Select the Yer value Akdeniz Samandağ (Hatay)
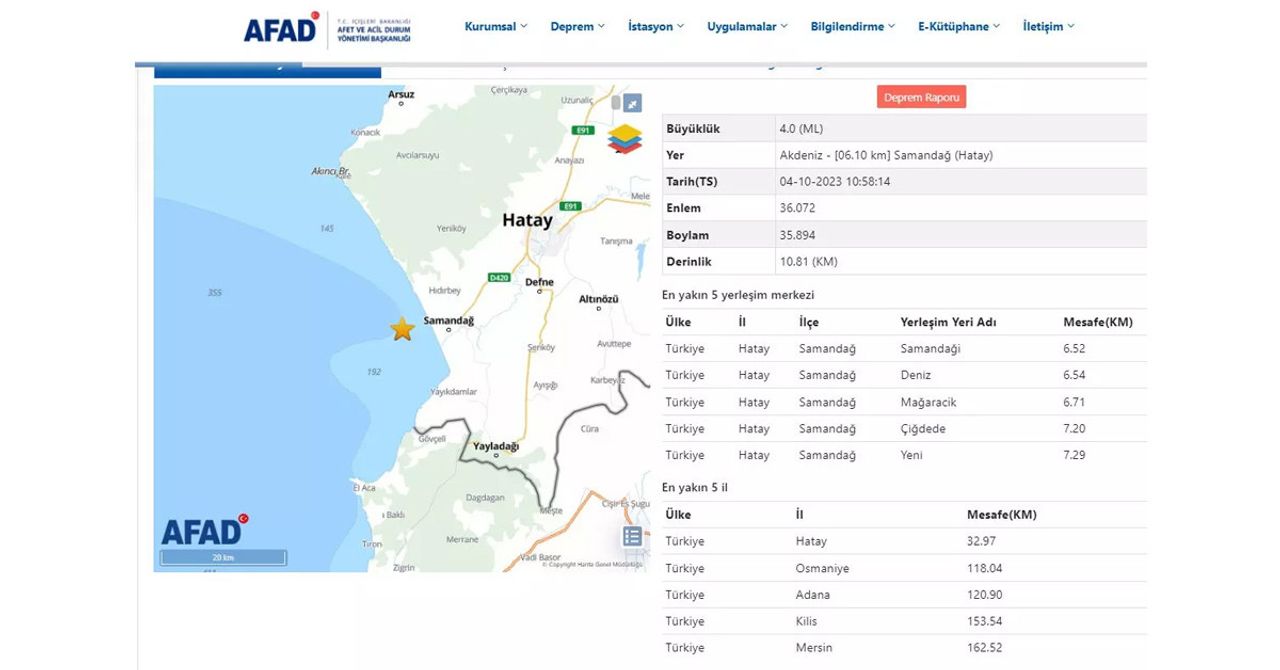This screenshot has height=670, width=1280. pyautogui.click(x=886, y=156)
